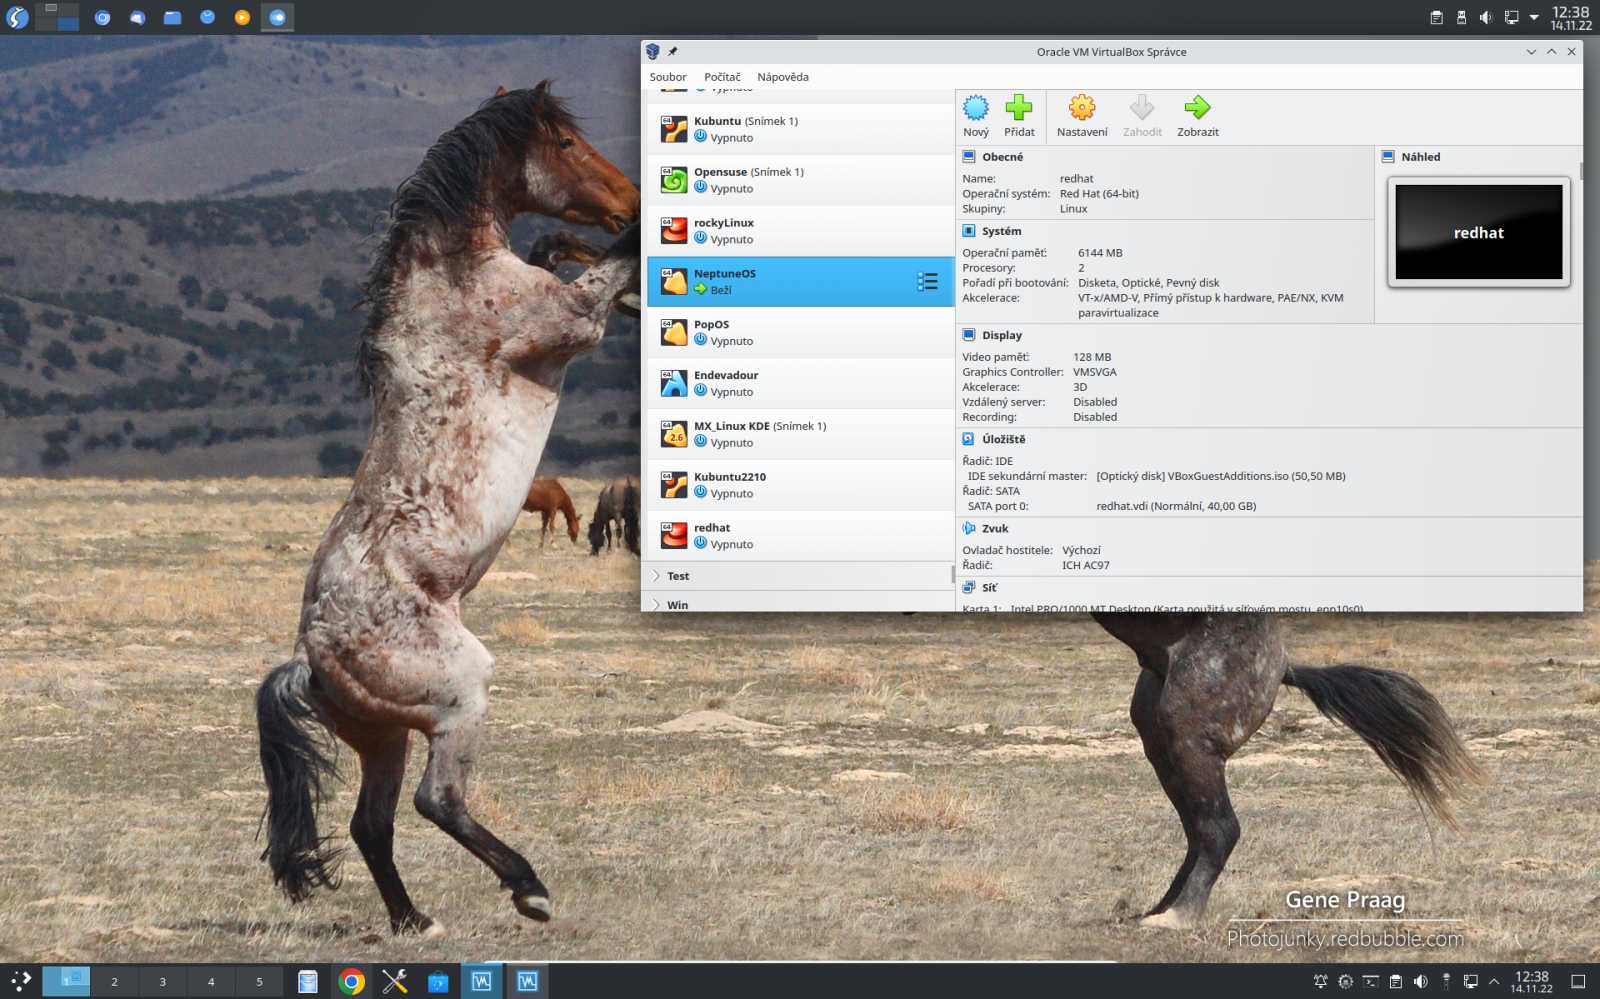Click the virtual desktop pager in top panel

coord(57,17)
